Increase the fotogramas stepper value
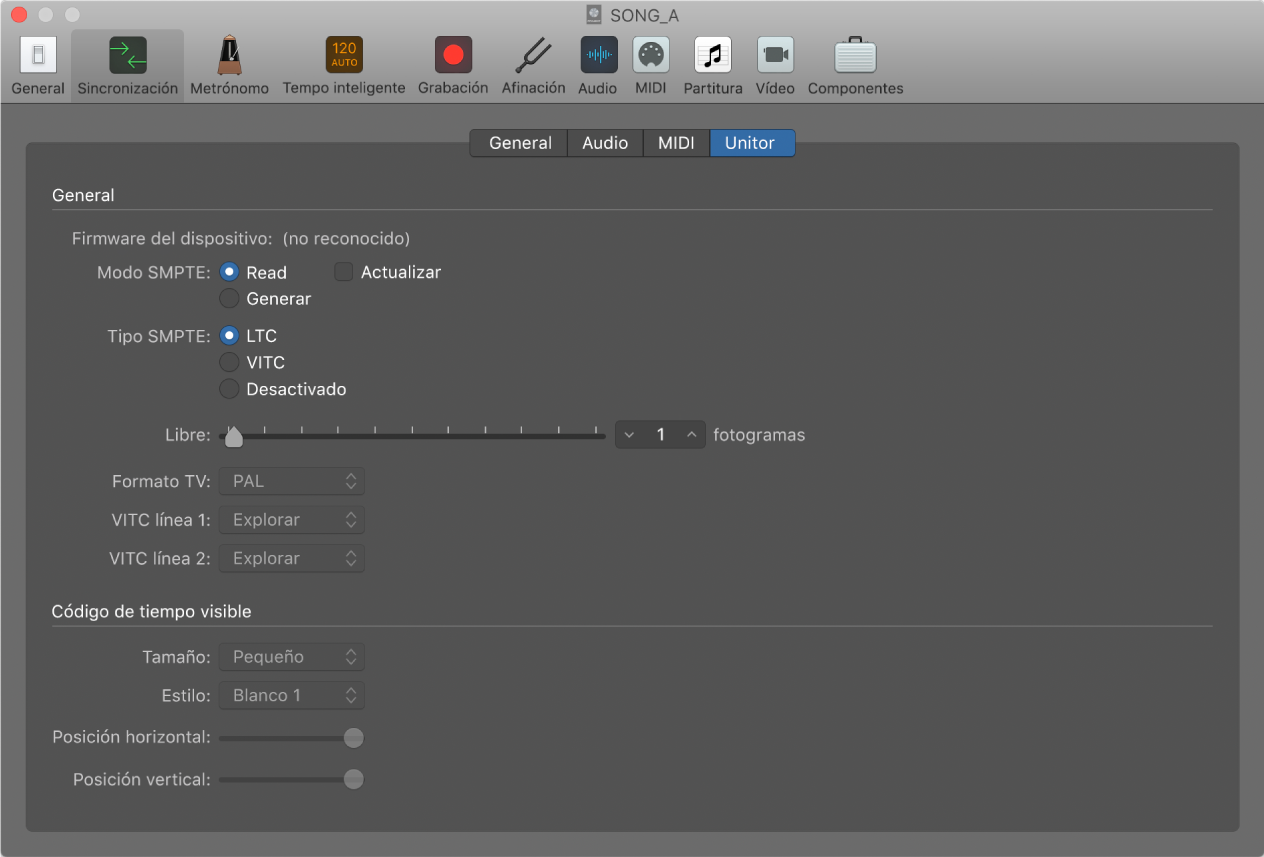Screen dimensions: 1264x857 [x=691, y=435]
